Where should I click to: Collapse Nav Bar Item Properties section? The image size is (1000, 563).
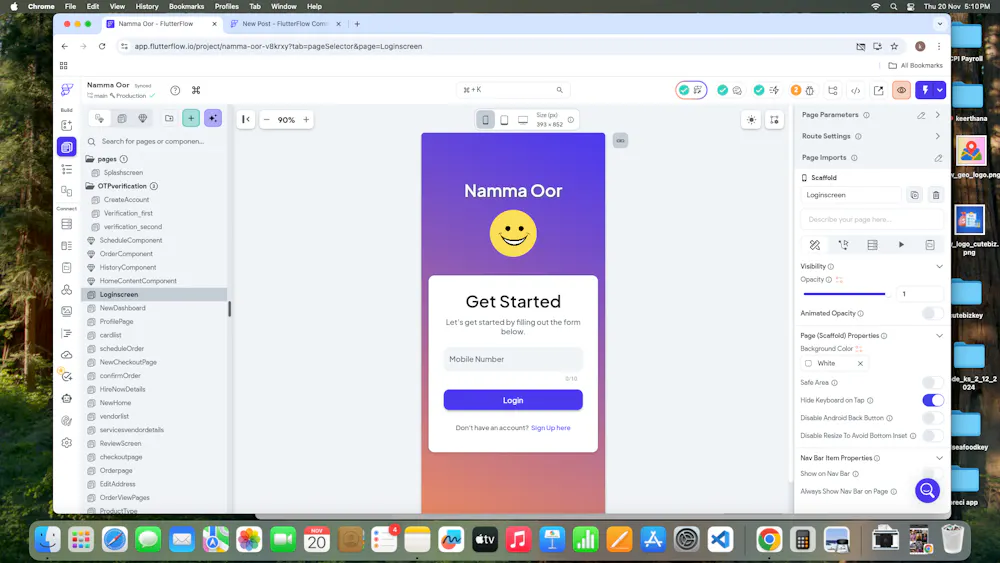(x=939, y=458)
